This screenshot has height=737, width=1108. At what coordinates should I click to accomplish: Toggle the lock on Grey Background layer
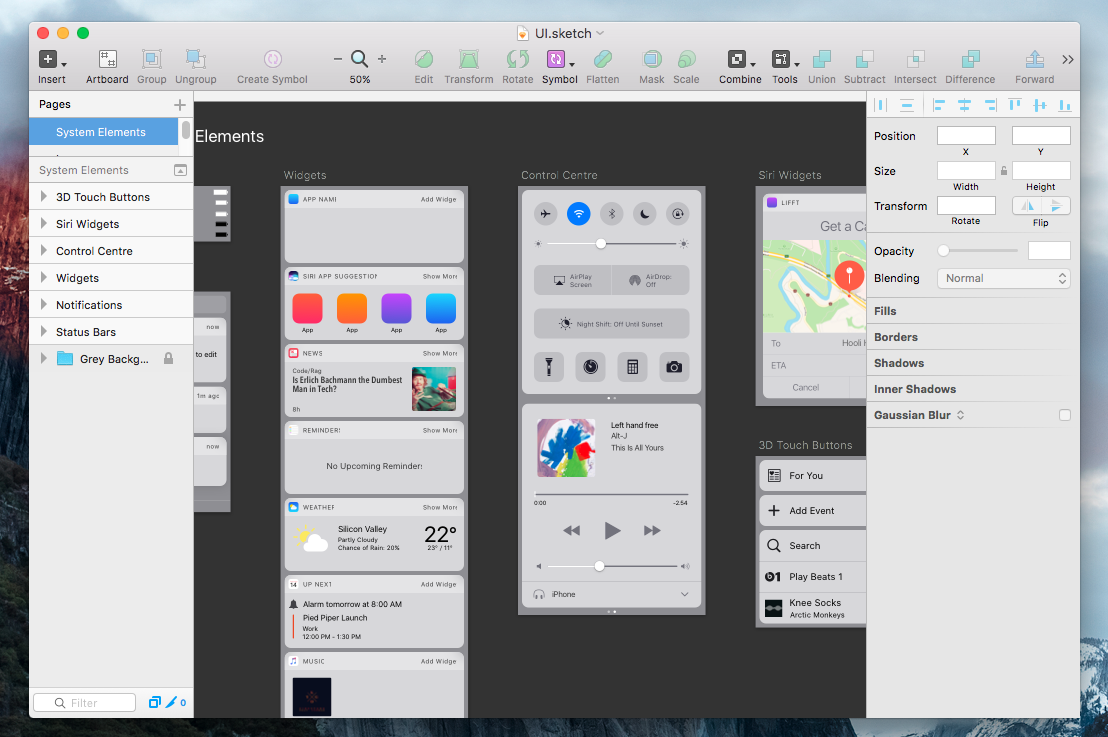click(168, 359)
